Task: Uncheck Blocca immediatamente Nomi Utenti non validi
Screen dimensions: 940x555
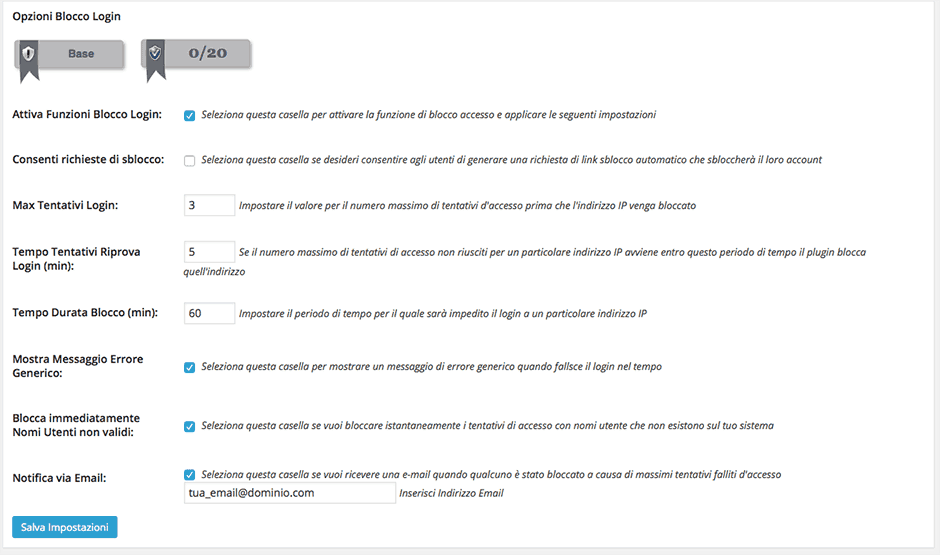Action: click(x=190, y=426)
